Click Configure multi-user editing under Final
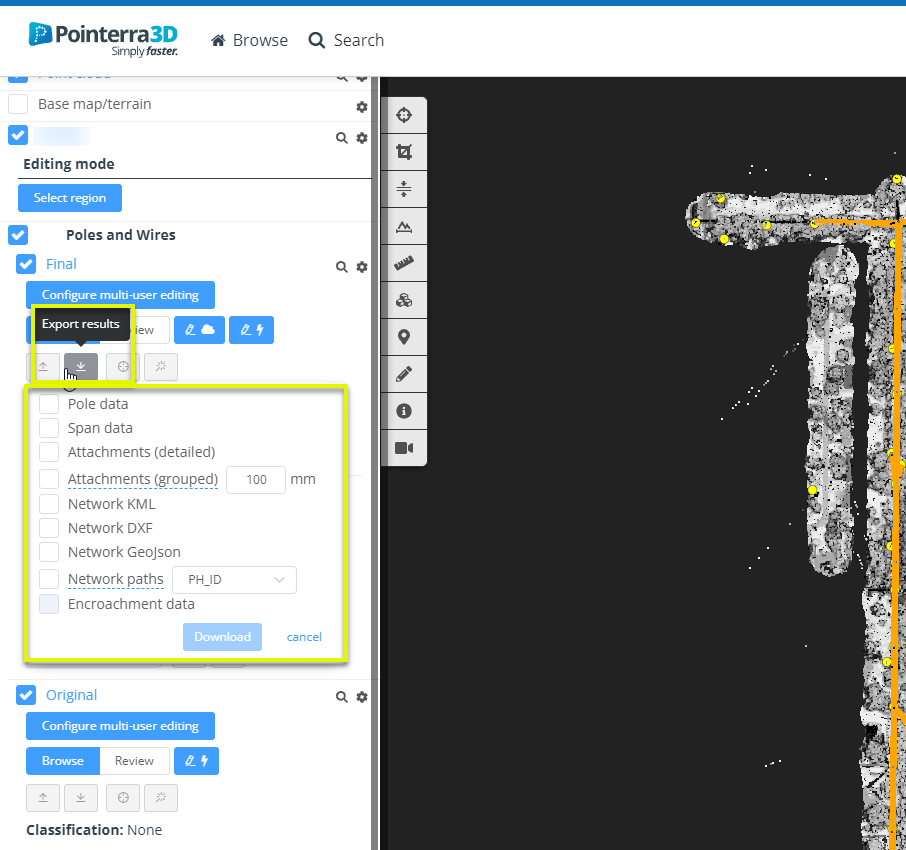This screenshot has height=850, width=906. click(120, 295)
